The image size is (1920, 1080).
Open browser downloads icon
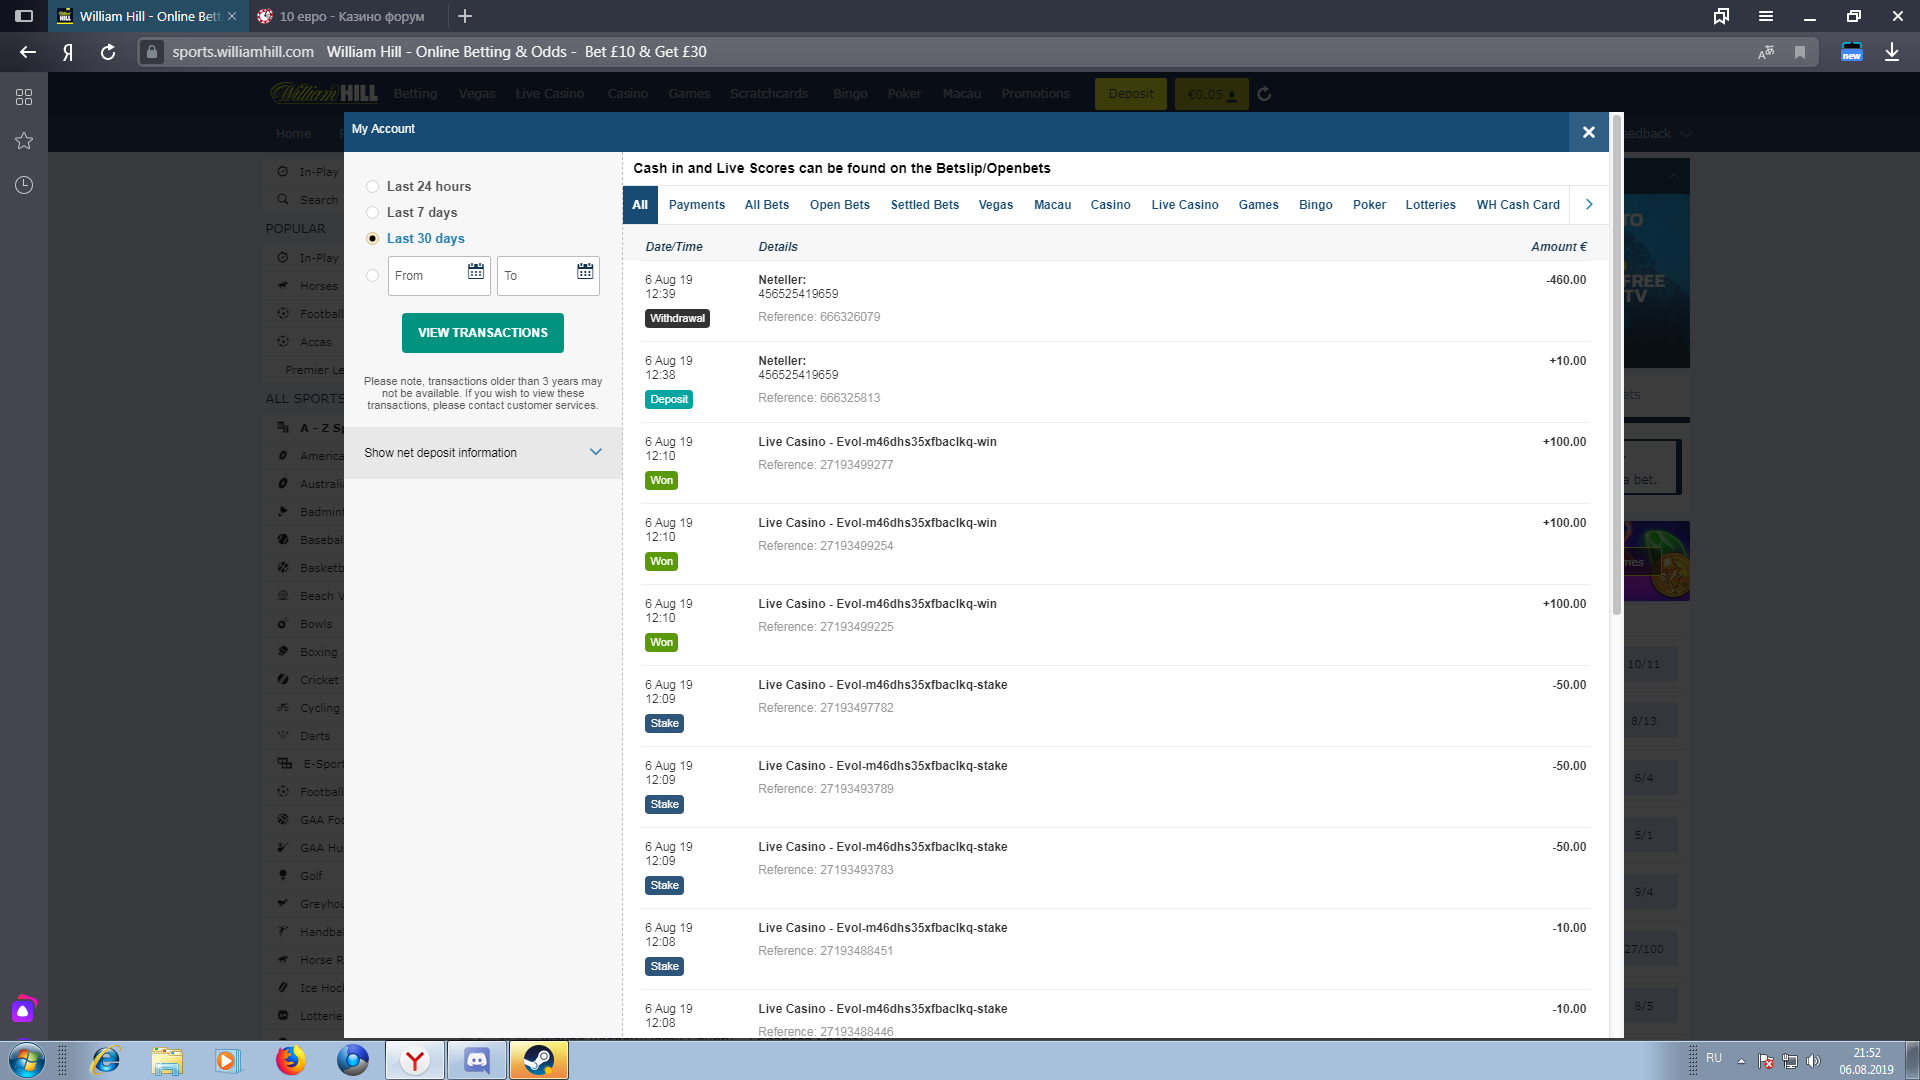[1892, 52]
